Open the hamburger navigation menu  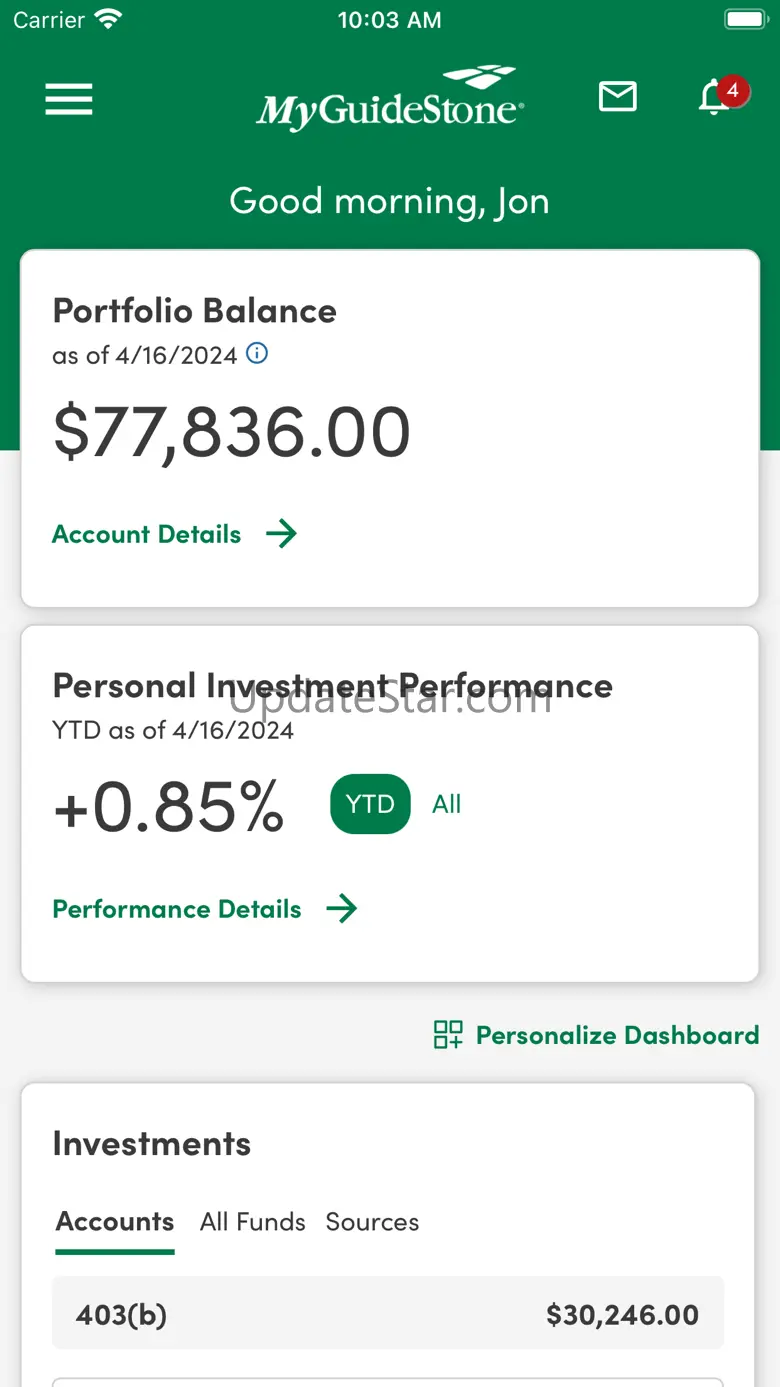pyautogui.click(x=69, y=99)
